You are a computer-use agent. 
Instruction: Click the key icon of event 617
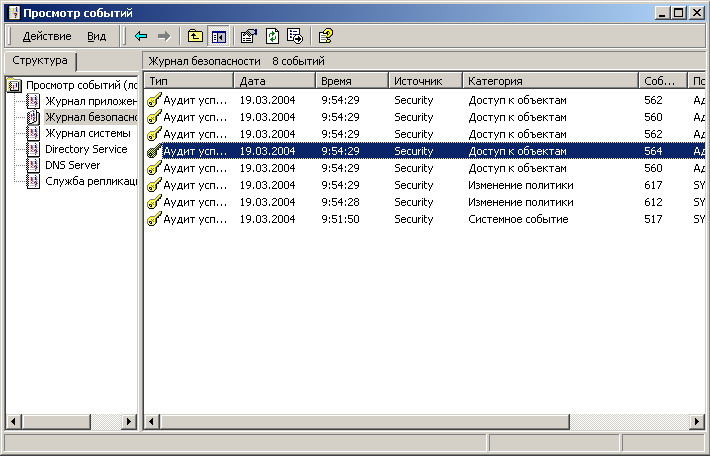pos(154,185)
